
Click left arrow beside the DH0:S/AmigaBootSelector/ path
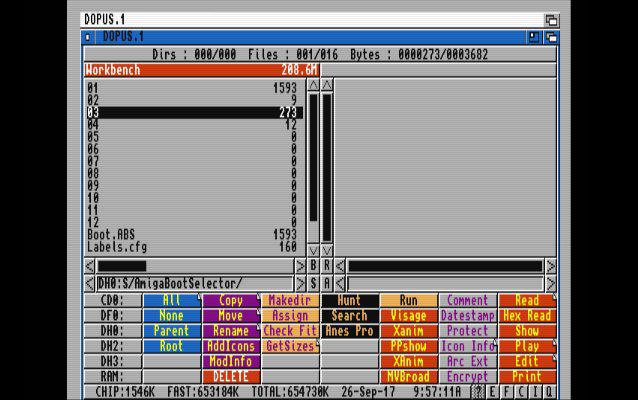point(90,284)
